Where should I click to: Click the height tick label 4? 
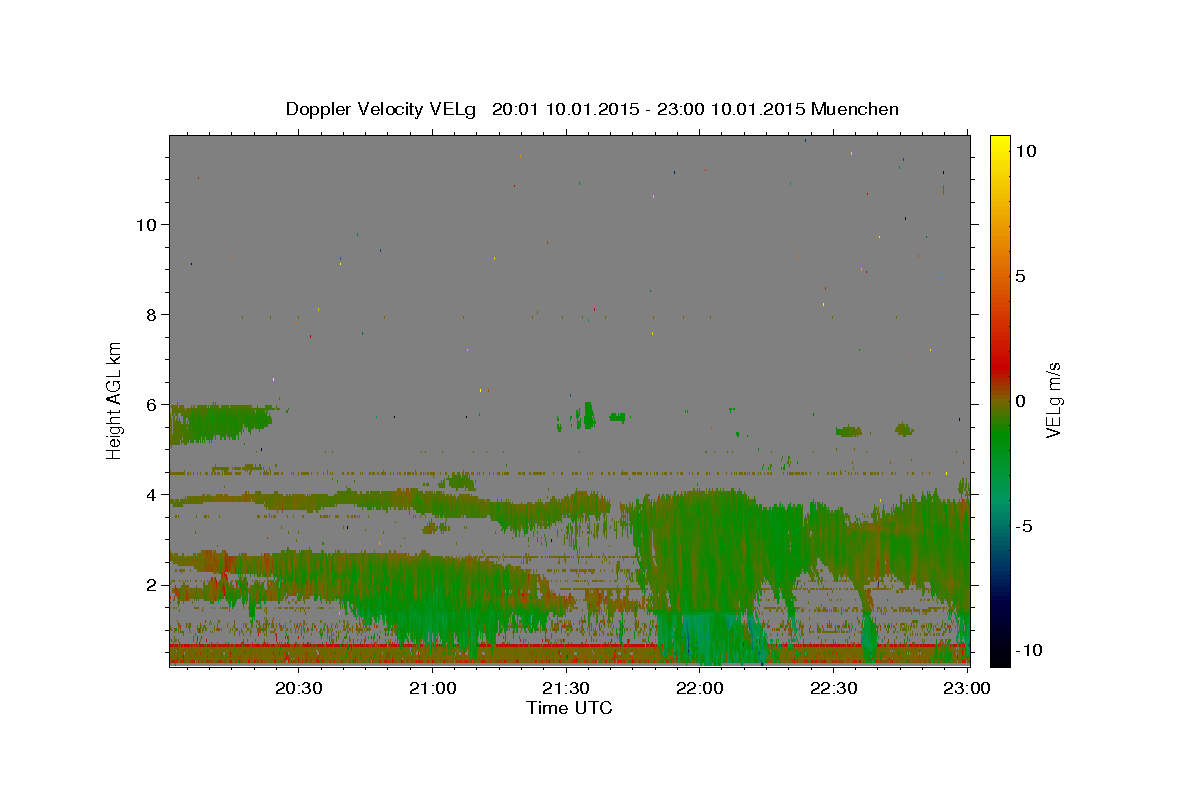pyautogui.click(x=150, y=495)
